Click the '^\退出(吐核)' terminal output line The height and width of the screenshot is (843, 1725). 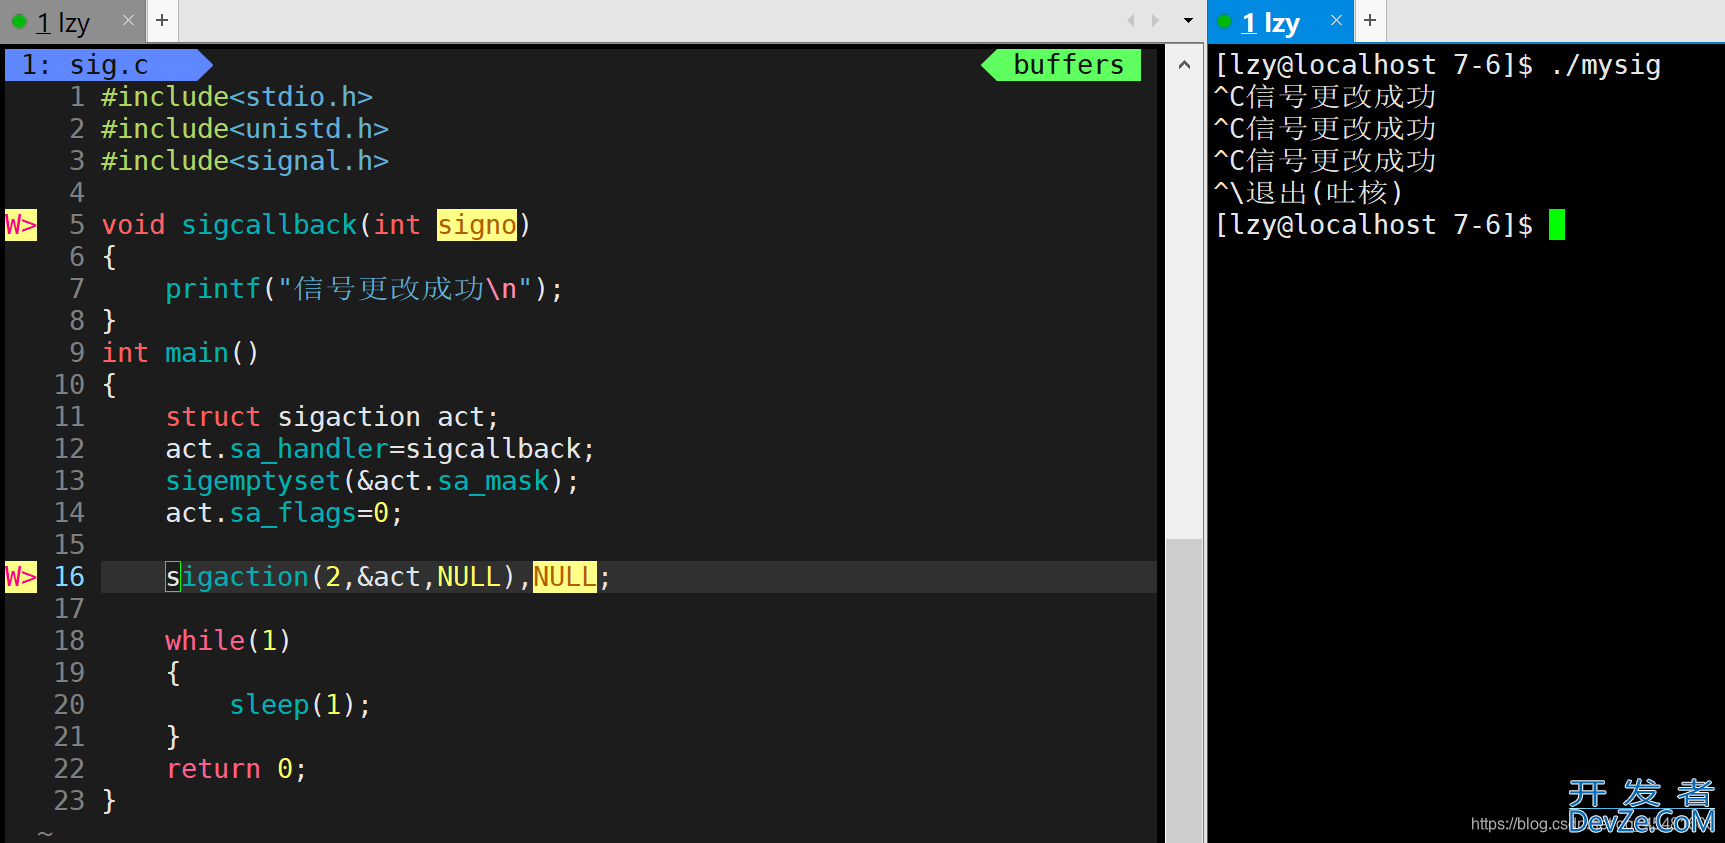[1308, 193]
